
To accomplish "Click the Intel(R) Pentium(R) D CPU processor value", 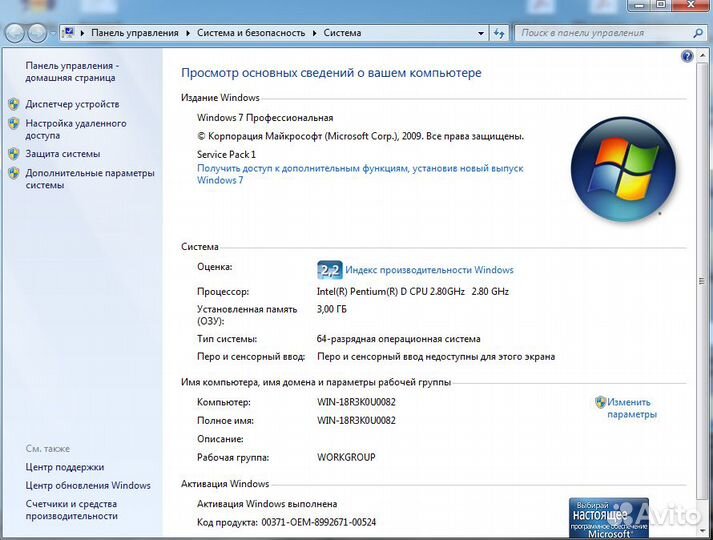I will coord(412,291).
